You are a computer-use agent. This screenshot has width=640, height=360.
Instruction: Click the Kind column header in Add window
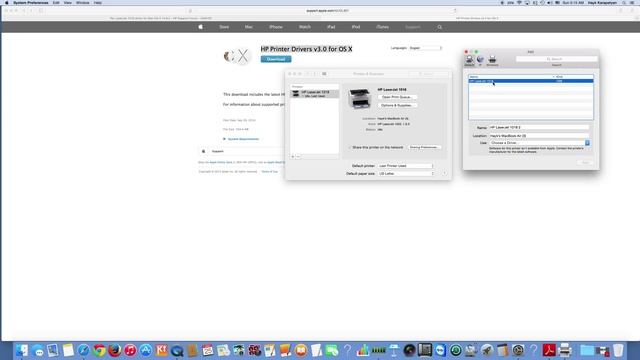(x=574, y=77)
